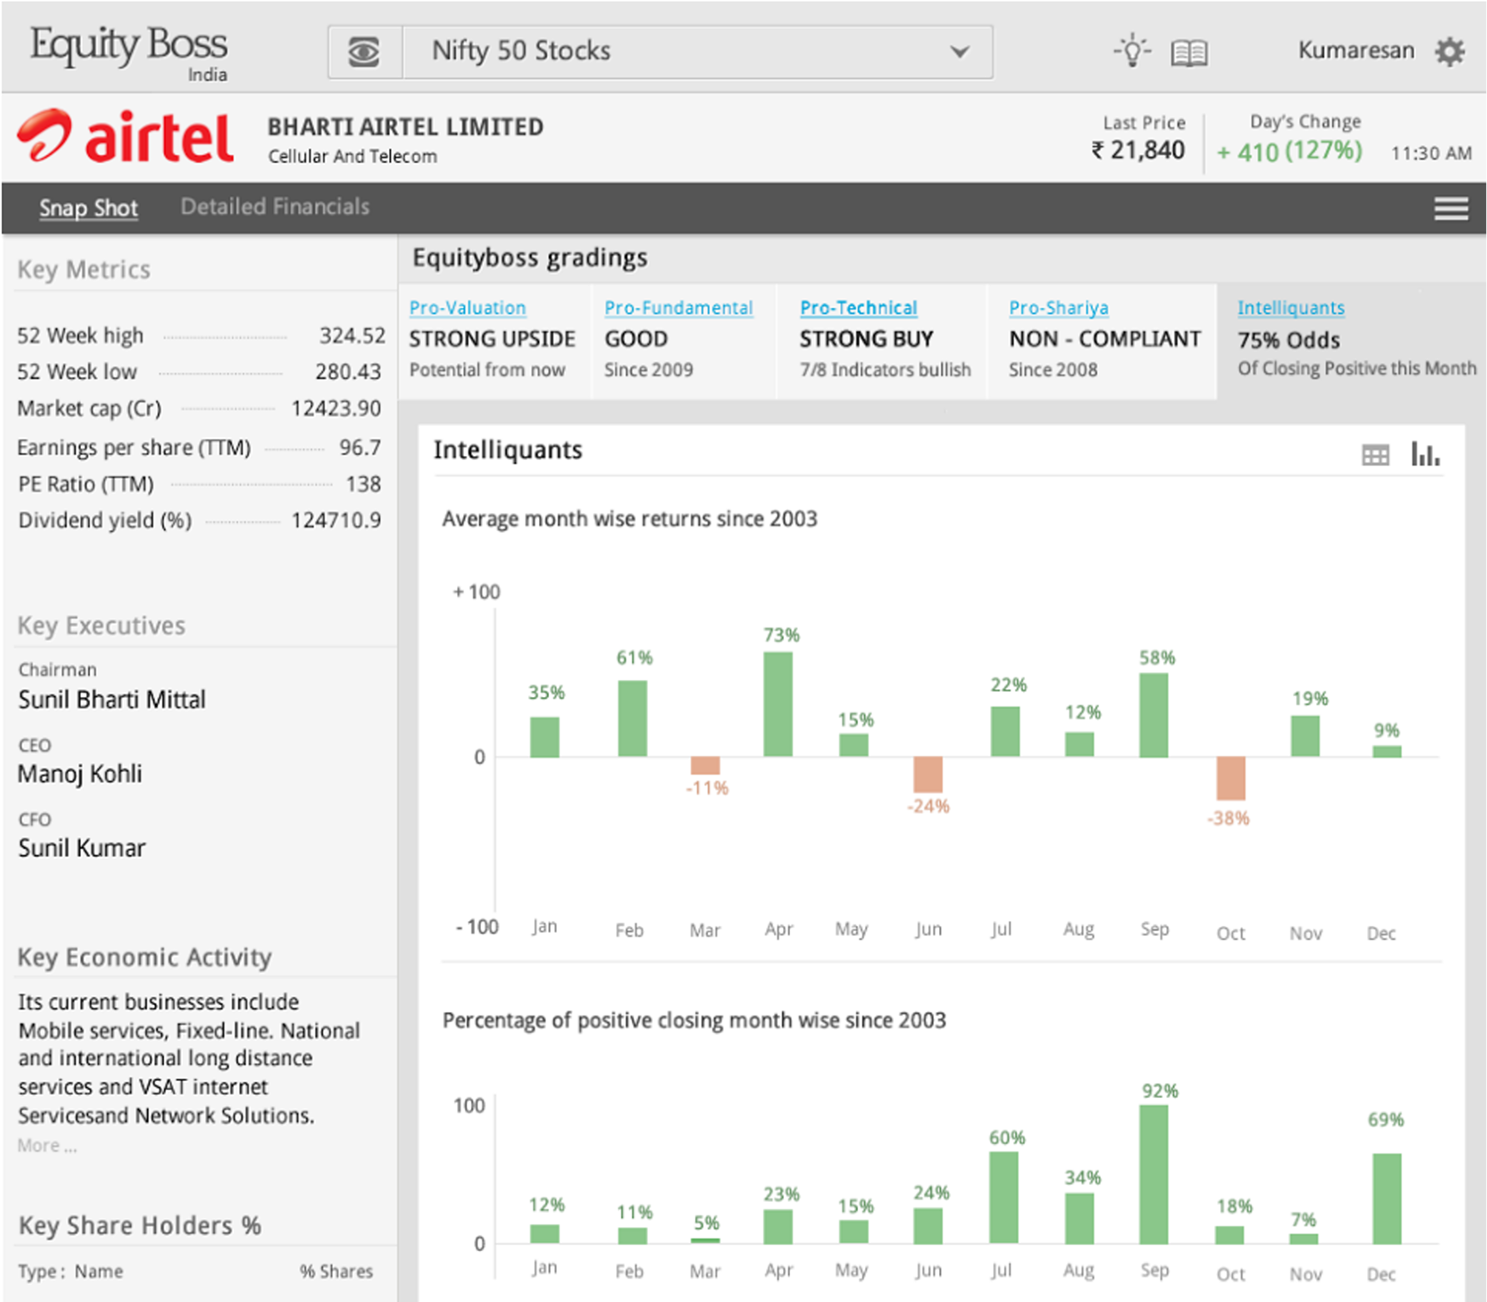Click the June -24% average returns bar

pyautogui.click(x=928, y=775)
